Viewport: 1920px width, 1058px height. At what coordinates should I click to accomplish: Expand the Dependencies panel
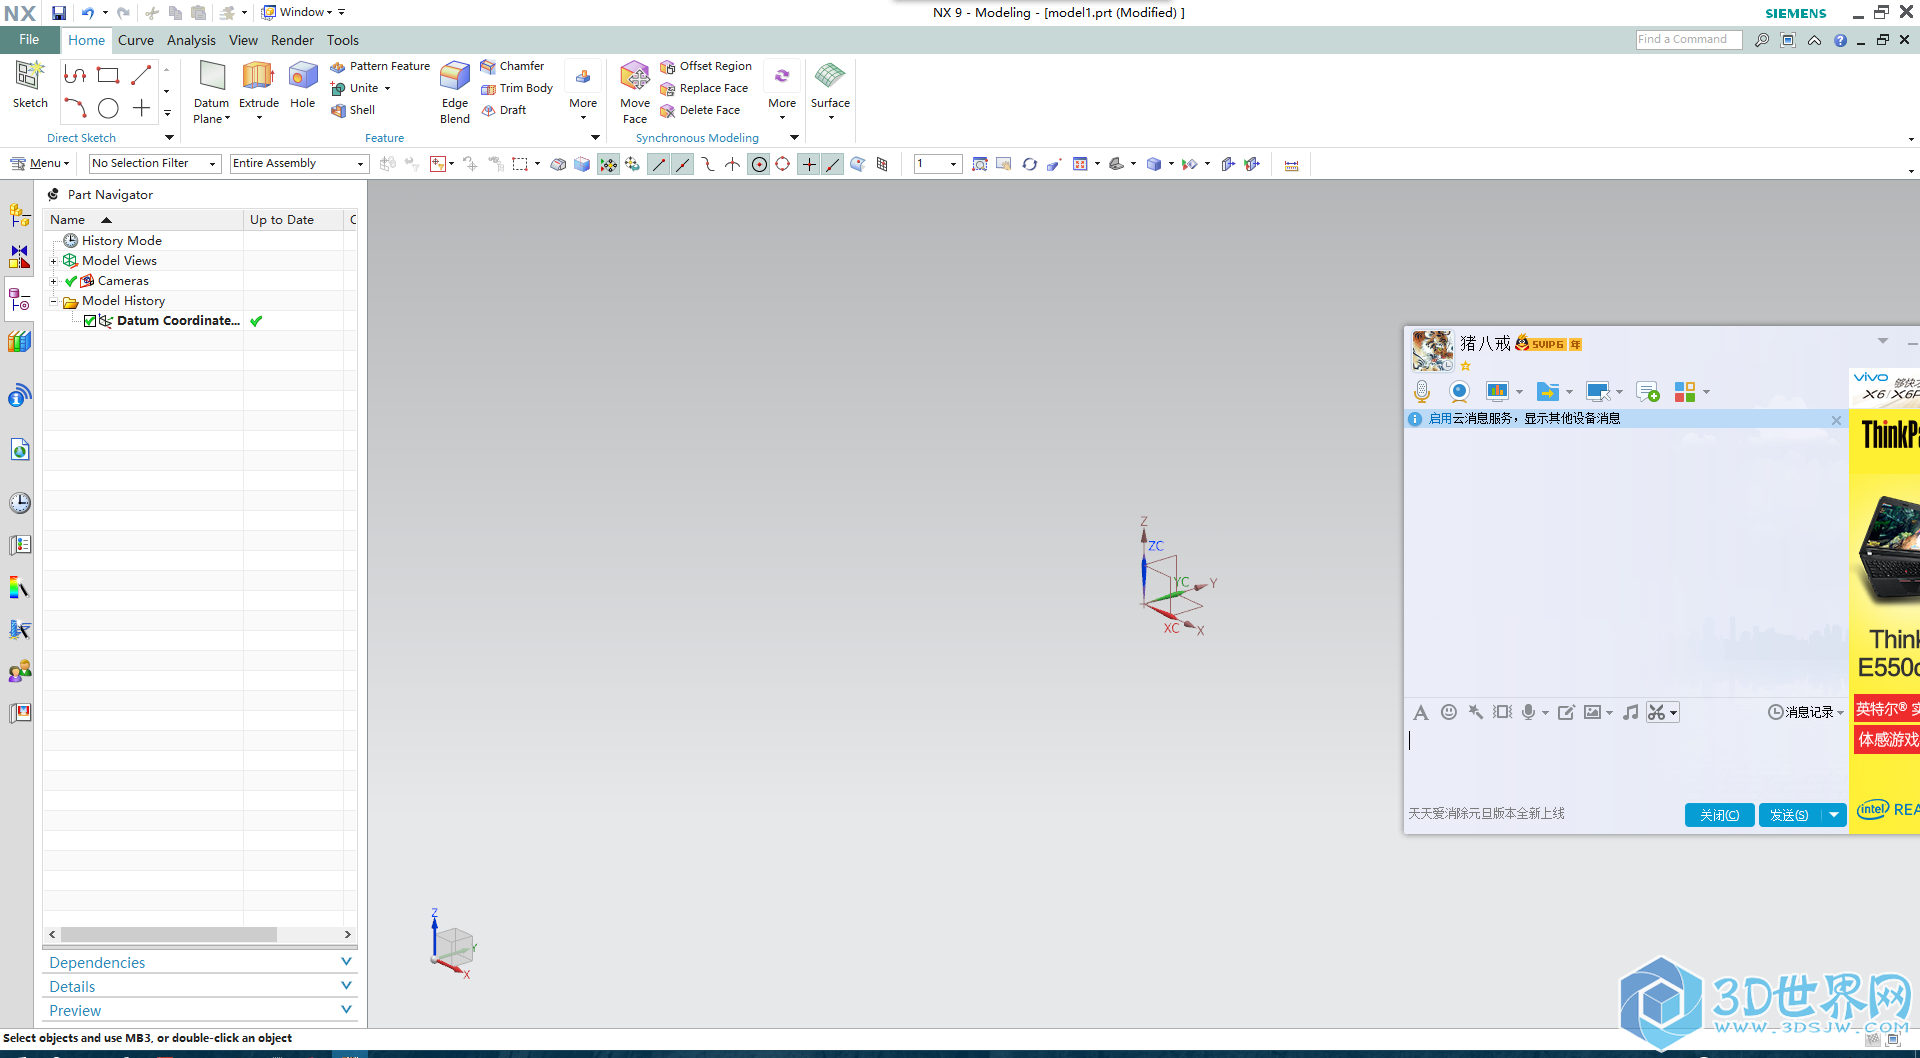tap(200, 962)
